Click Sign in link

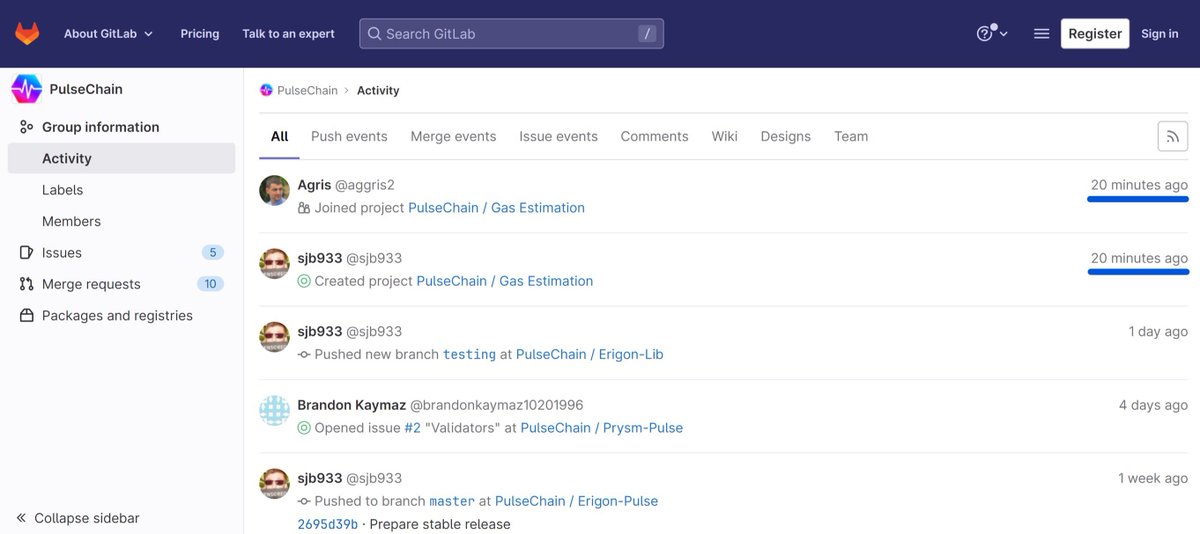click(x=1160, y=33)
